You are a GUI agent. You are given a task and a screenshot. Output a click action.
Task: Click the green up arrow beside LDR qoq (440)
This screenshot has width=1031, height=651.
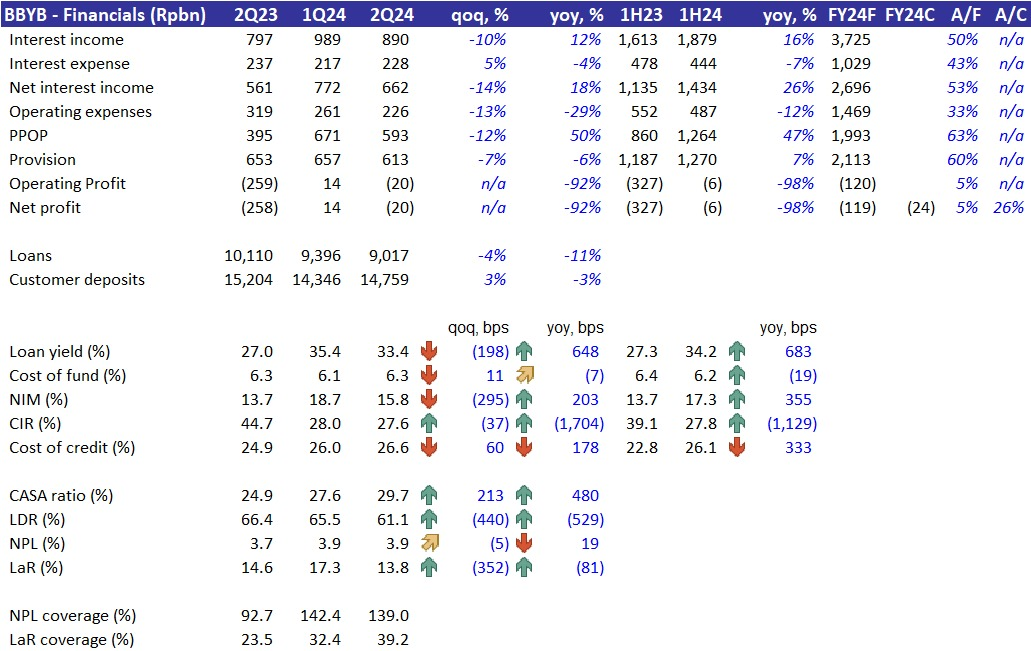pos(430,519)
